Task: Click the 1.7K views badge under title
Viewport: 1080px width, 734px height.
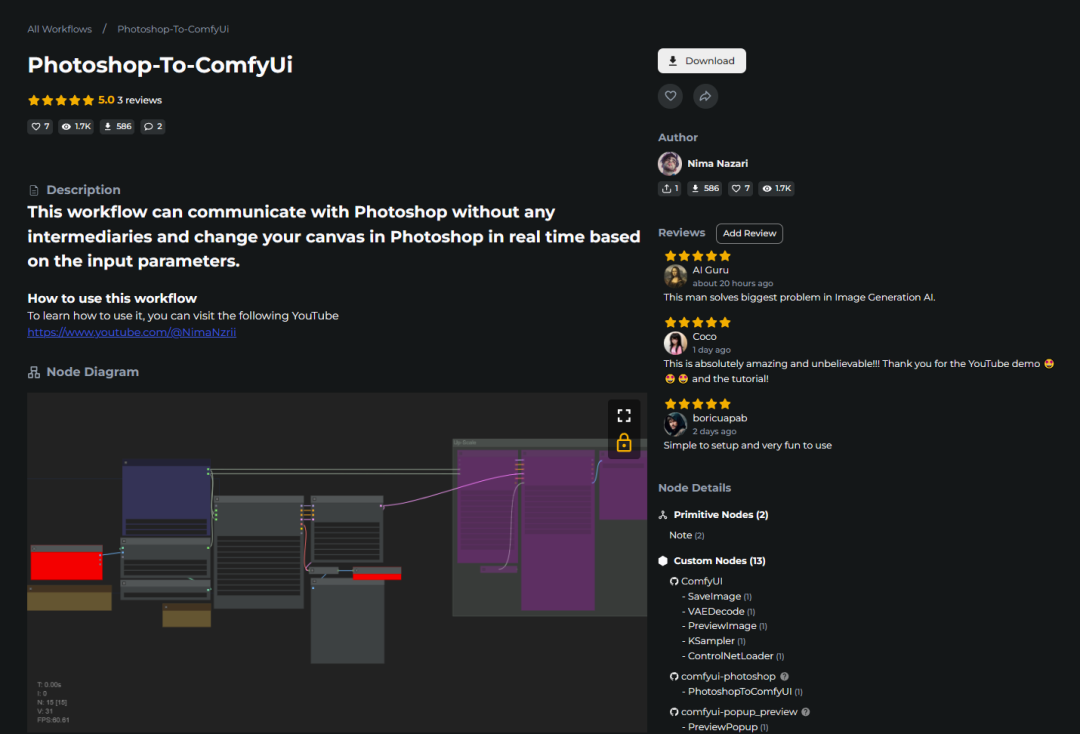Action: pyautogui.click(x=76, y=126)
